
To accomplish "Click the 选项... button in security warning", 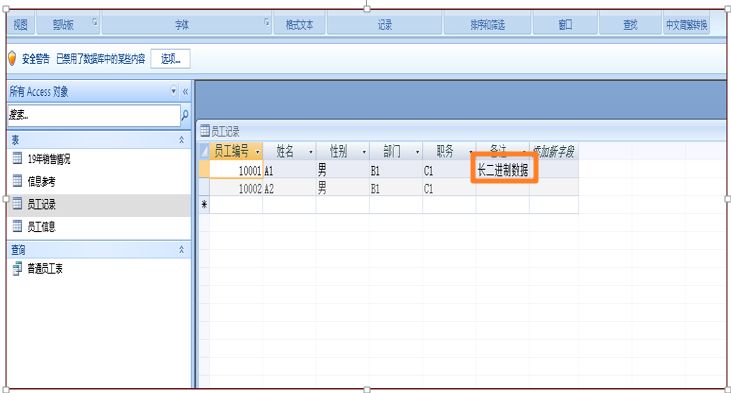I will tap(171, 59).
